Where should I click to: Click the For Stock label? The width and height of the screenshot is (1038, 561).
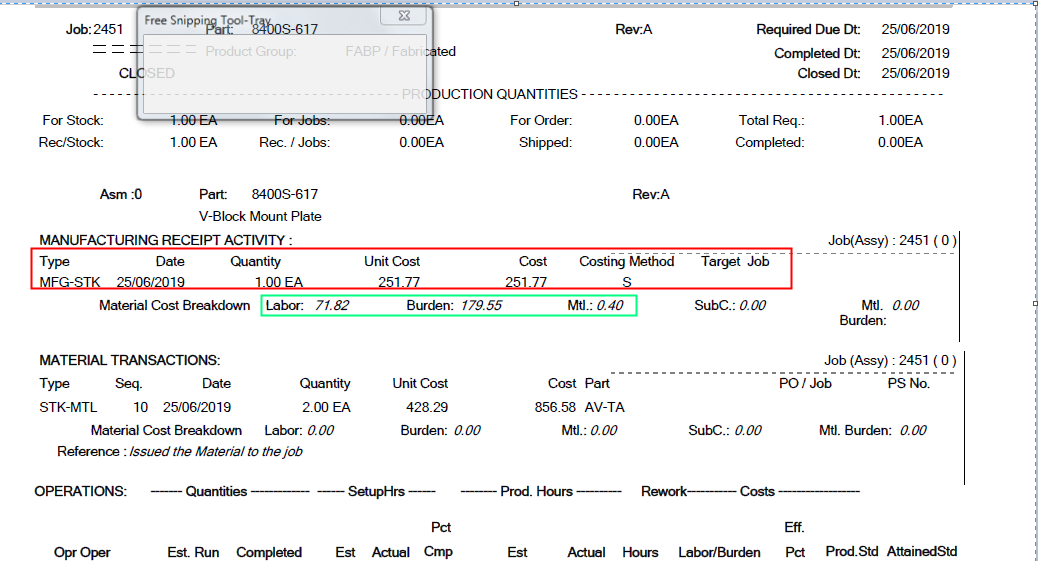tap(73, 120)
